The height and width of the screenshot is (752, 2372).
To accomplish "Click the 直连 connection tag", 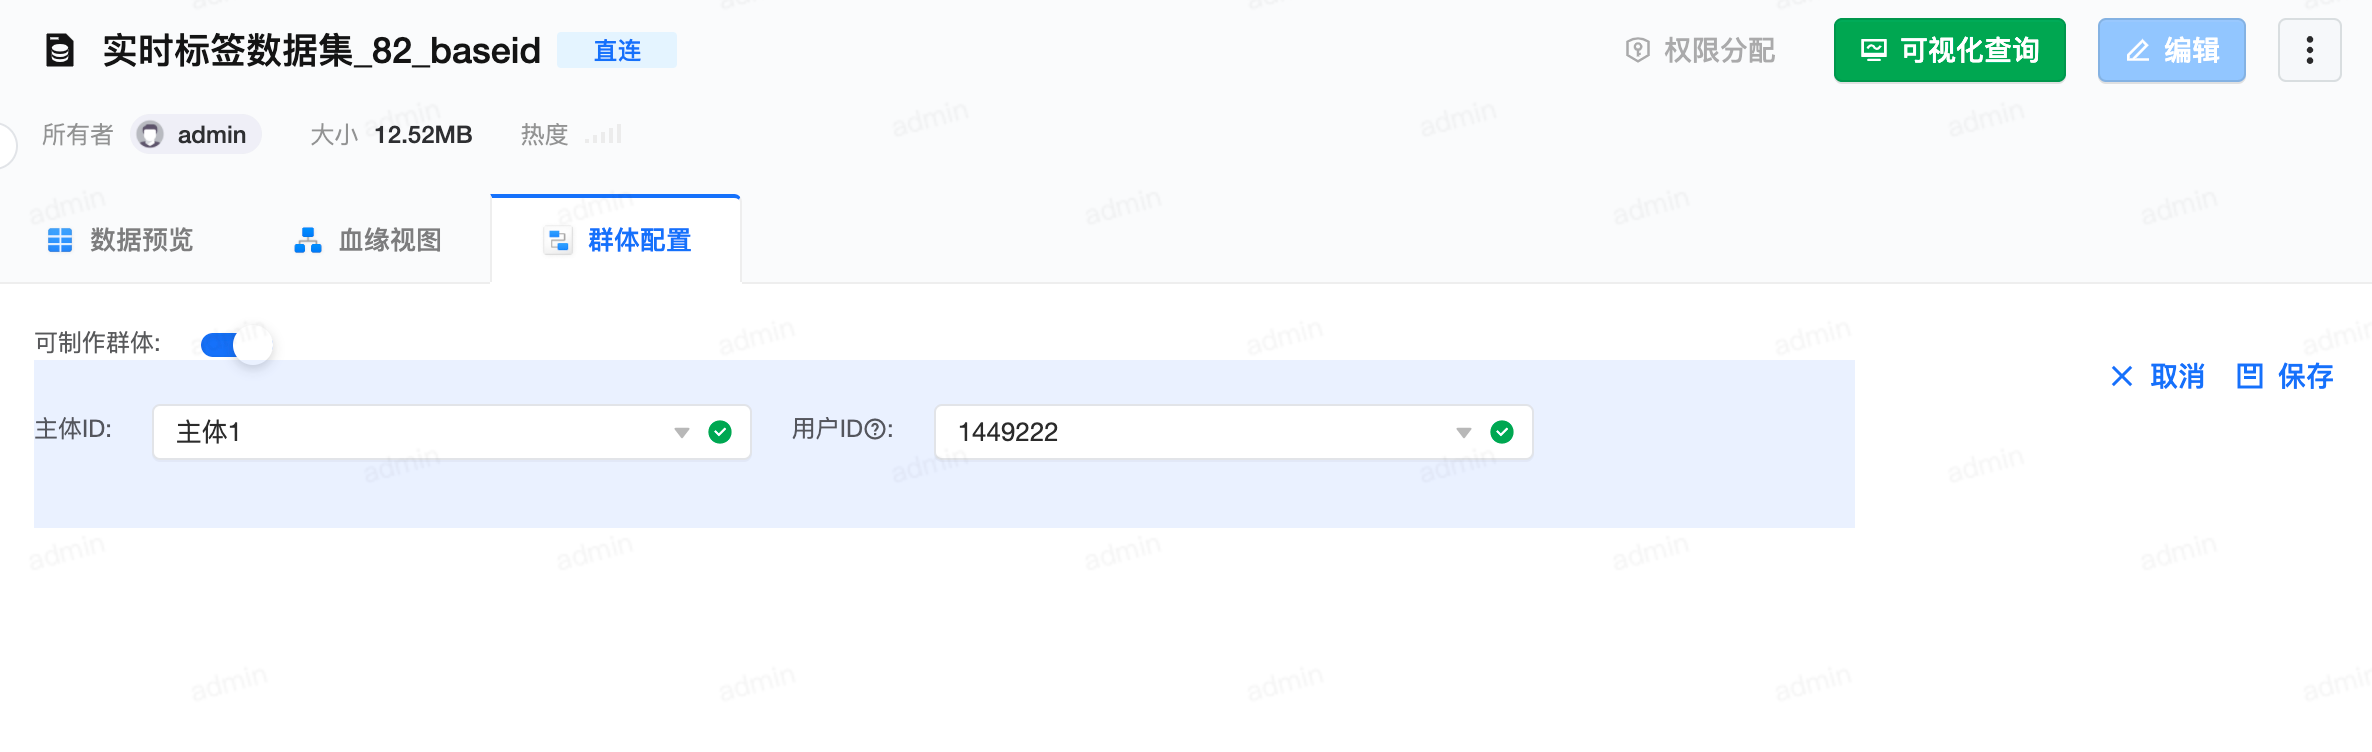I will [617, 50].
